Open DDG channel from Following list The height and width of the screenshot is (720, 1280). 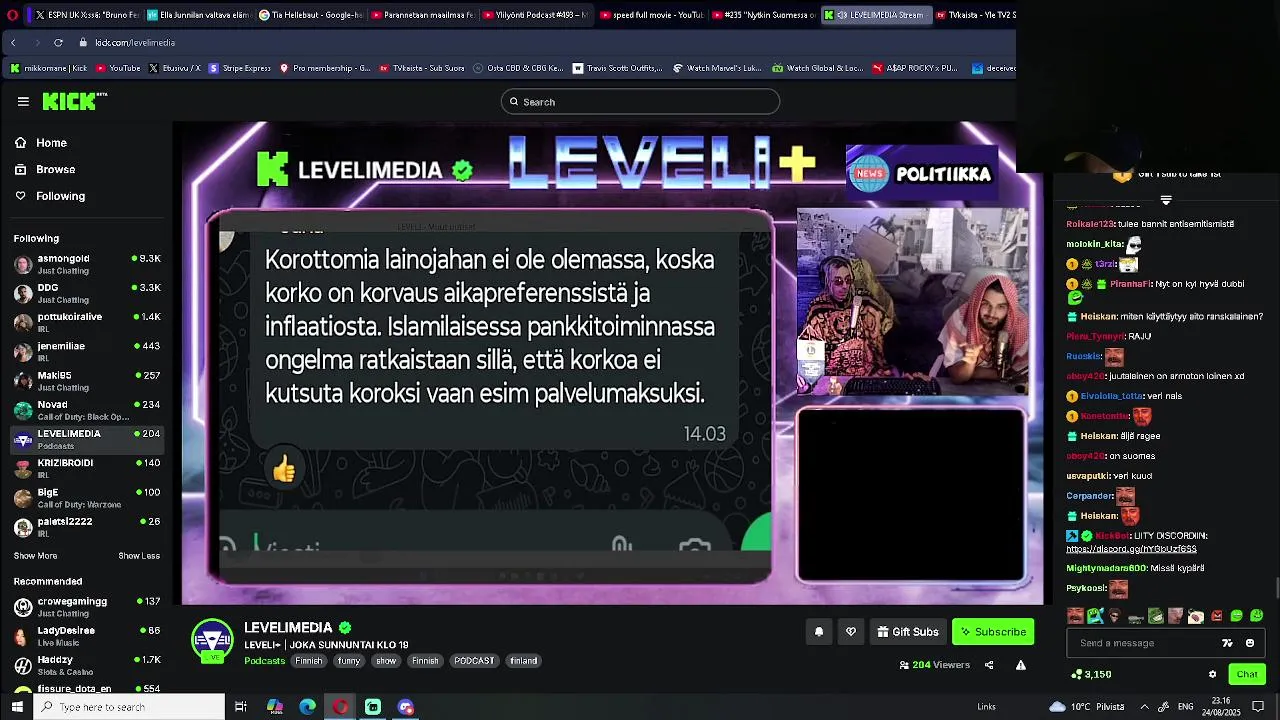pos(87,293)
